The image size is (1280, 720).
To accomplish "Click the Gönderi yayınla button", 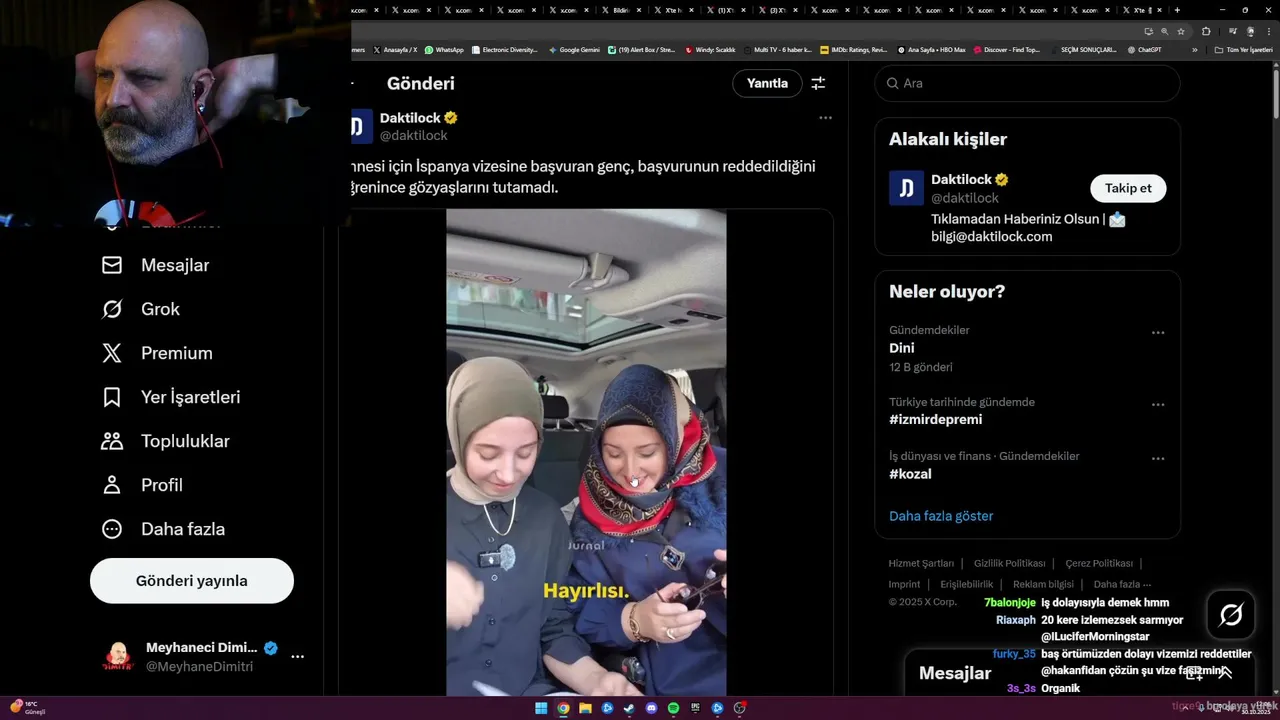I will coord(192,581).
